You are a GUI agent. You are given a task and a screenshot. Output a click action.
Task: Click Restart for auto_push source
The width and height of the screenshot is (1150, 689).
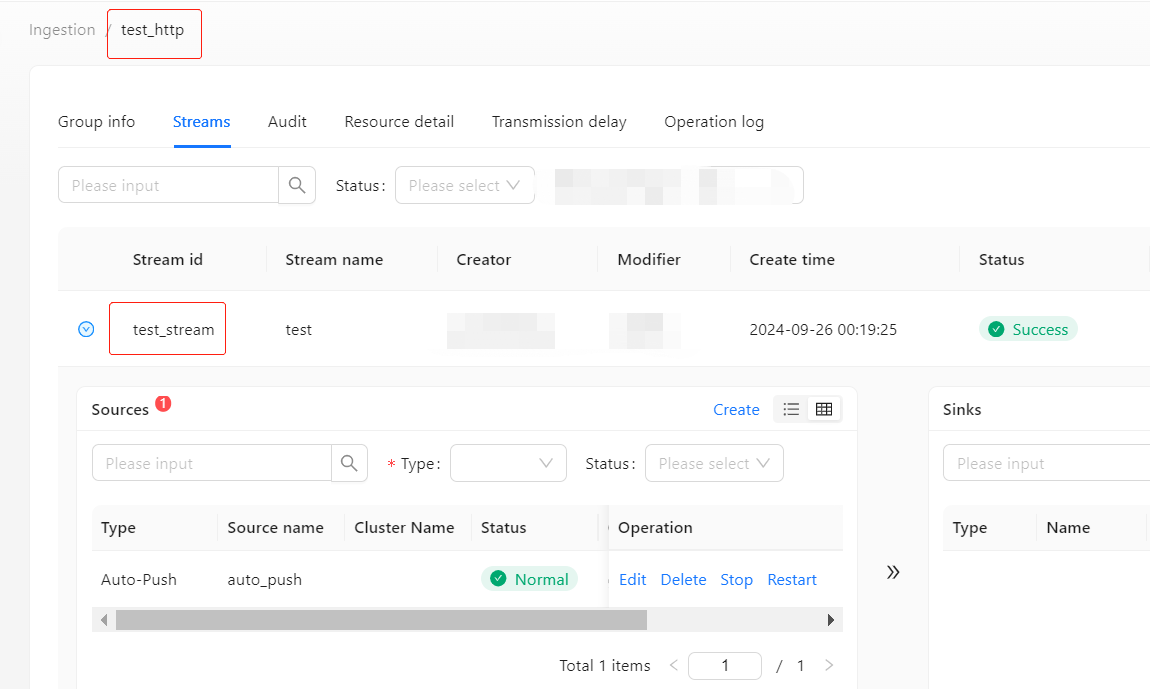(x=792, y=580)
